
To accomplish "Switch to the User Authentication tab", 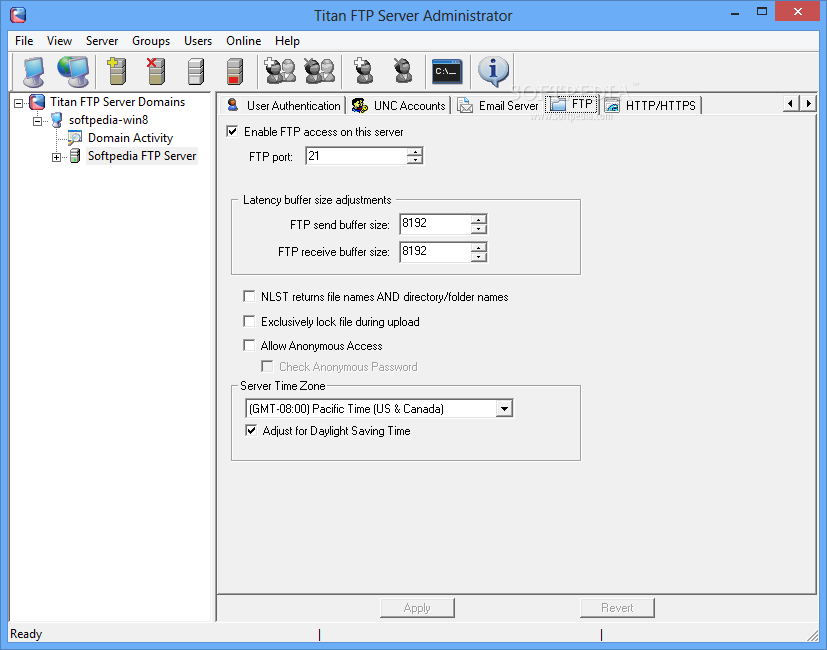I will click(x=283, y=106).
